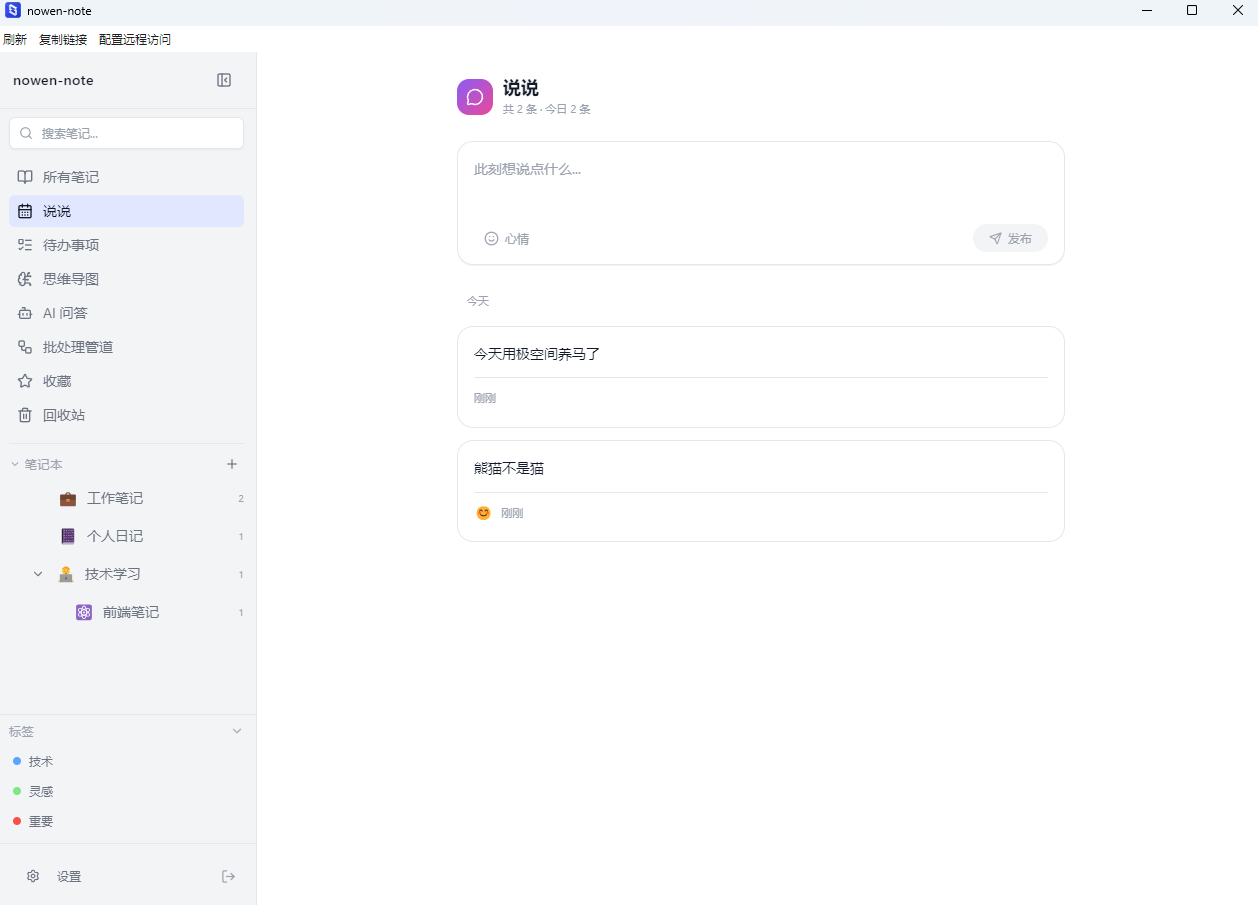Click the brain icon beside 思维导图
This screenshot has height=905, width=1258.
25,279
